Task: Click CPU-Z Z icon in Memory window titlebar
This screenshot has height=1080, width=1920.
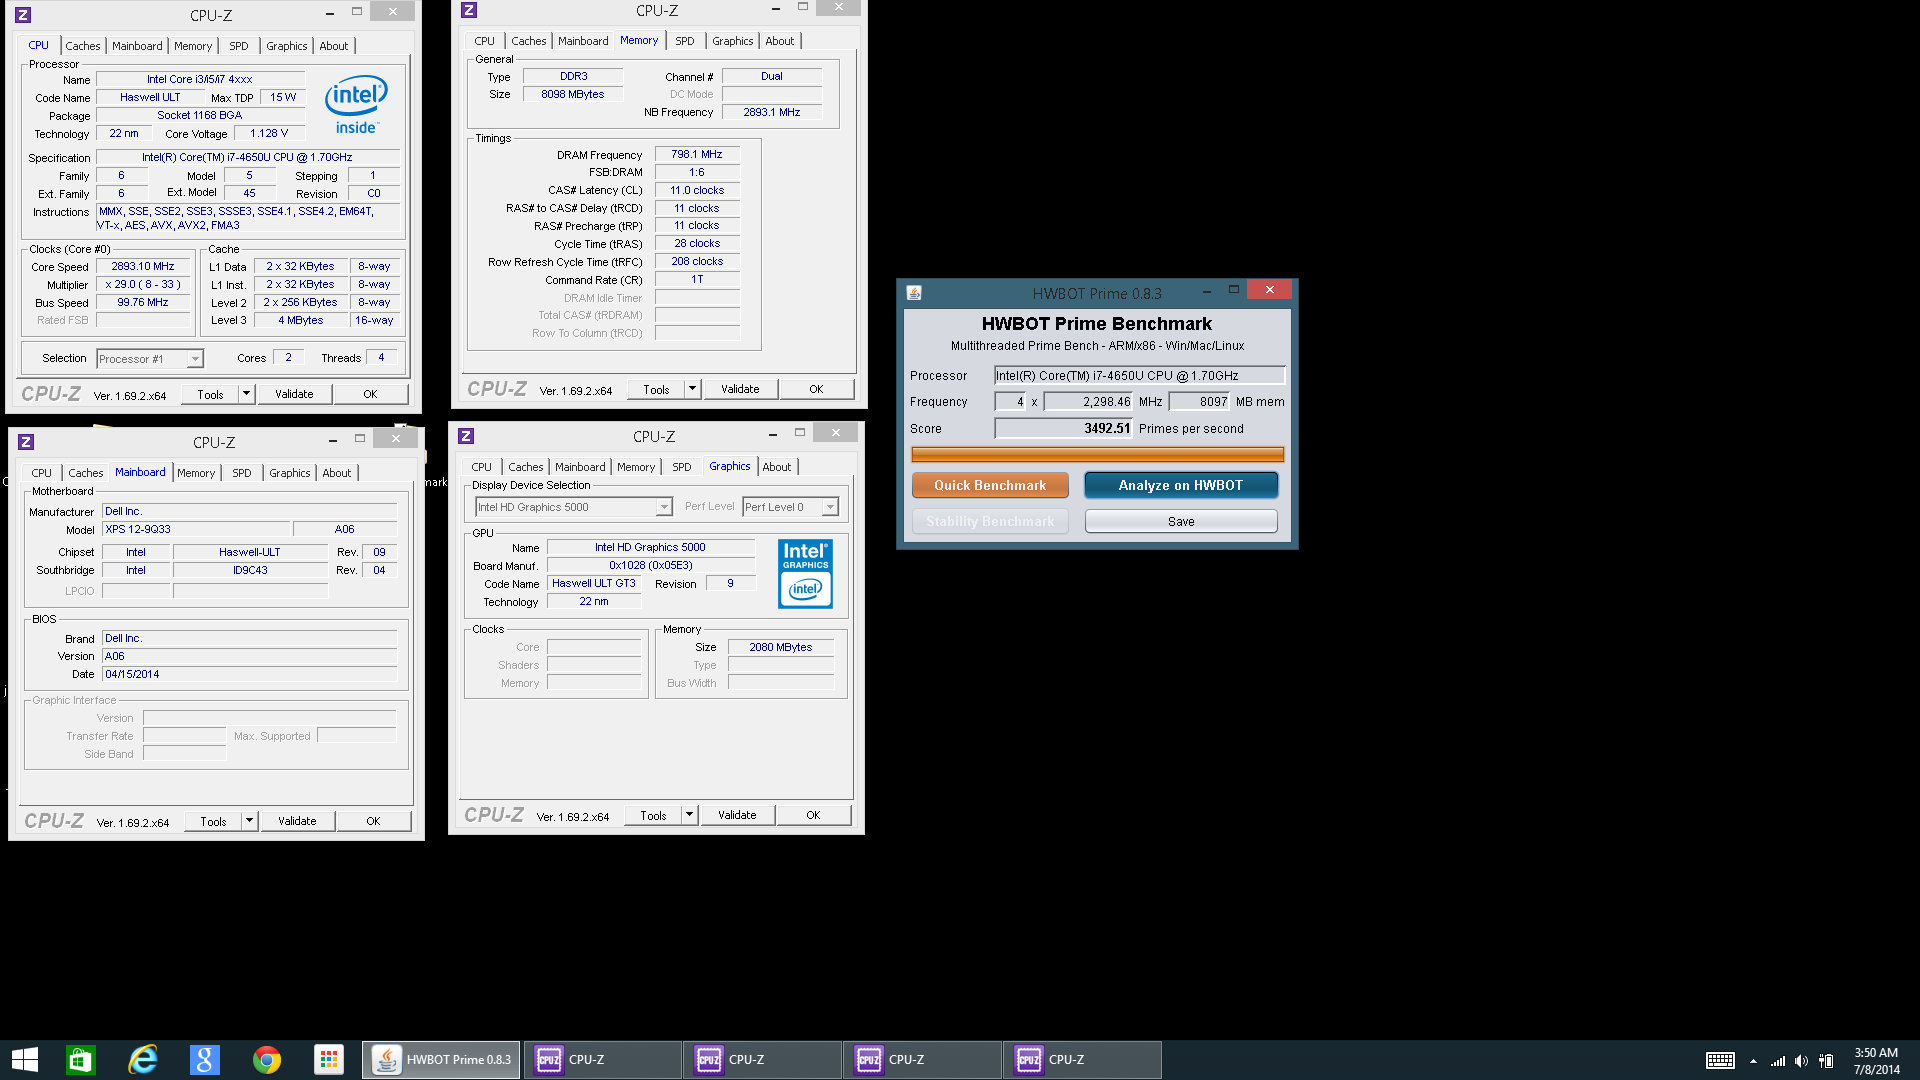Action: click(469, 10)
